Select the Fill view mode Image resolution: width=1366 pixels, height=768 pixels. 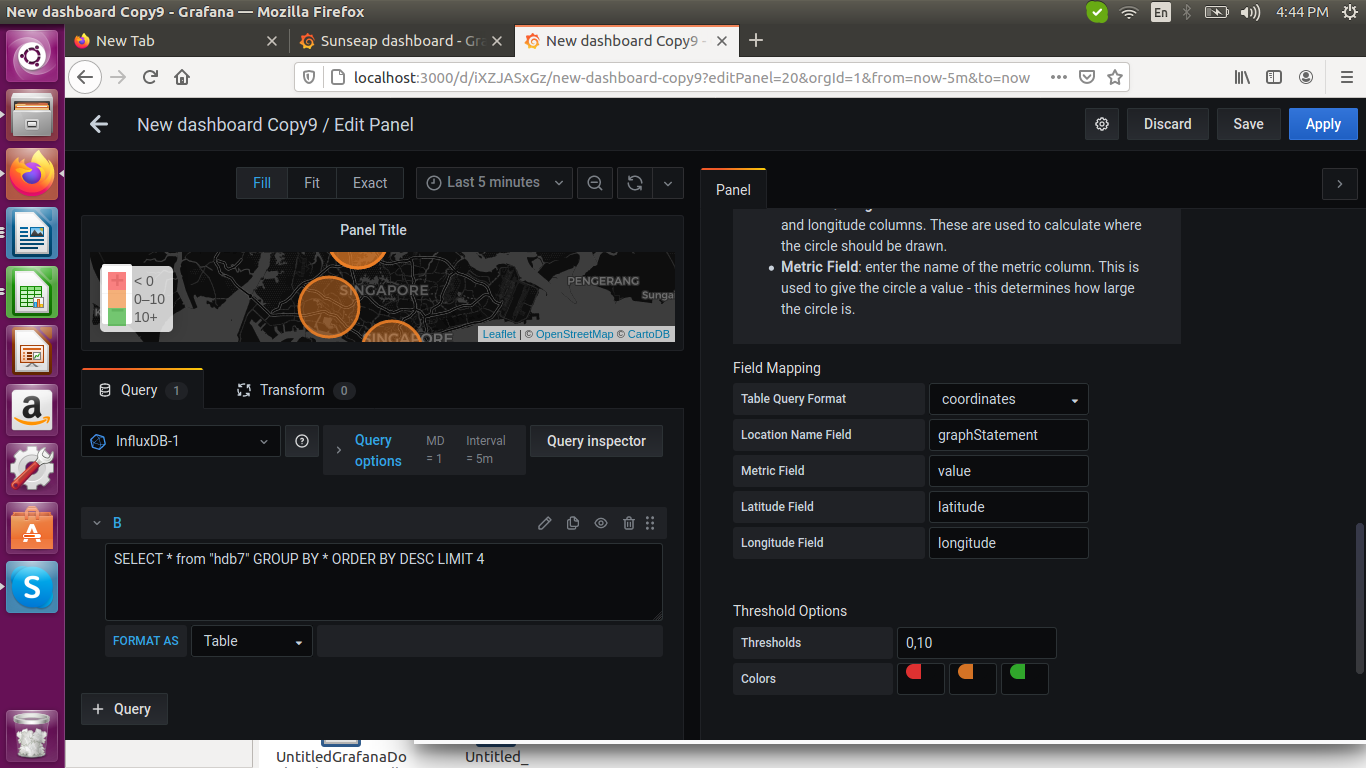[261, 182]
